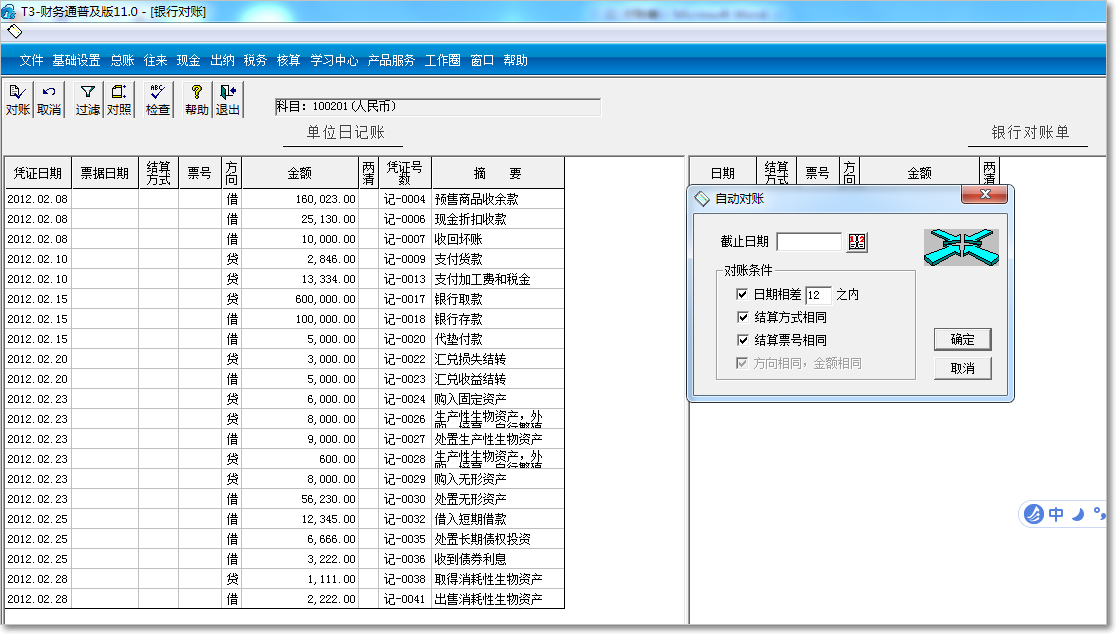Click the days difference field showing 12

click(817, 295)
